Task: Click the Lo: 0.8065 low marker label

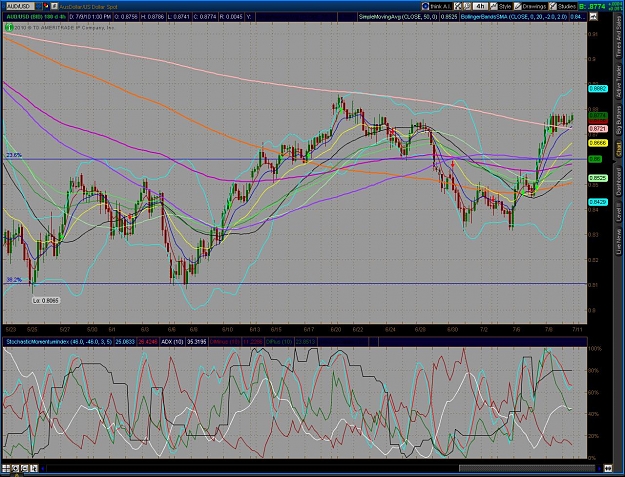Action: (46, 300)
